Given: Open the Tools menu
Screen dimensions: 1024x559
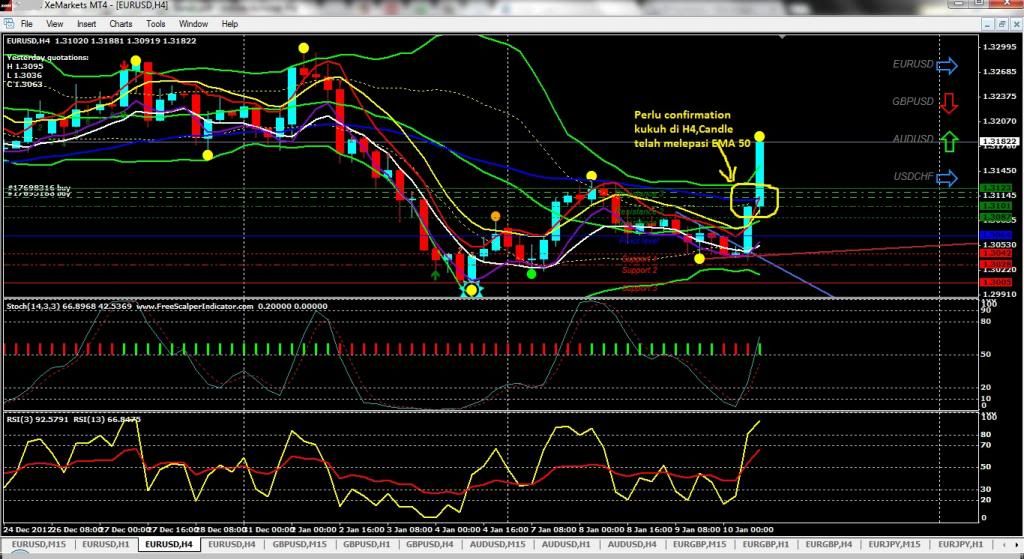Looking at the screenshot, I should [x=156, y=23].
